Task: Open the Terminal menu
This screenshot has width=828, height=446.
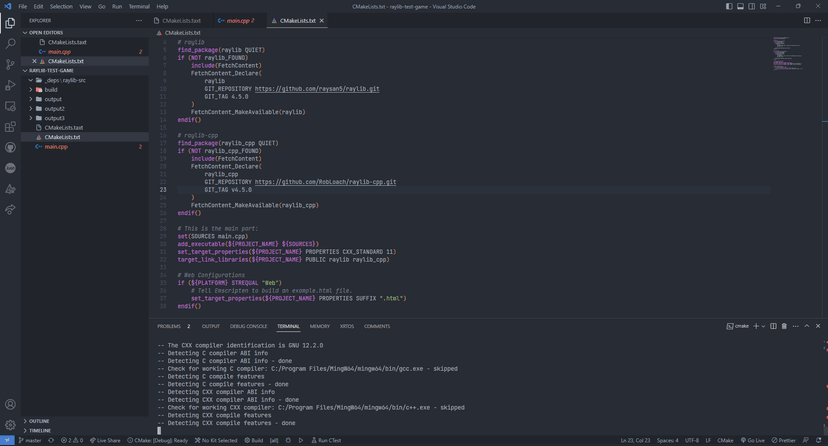Action: coord(139,6)
